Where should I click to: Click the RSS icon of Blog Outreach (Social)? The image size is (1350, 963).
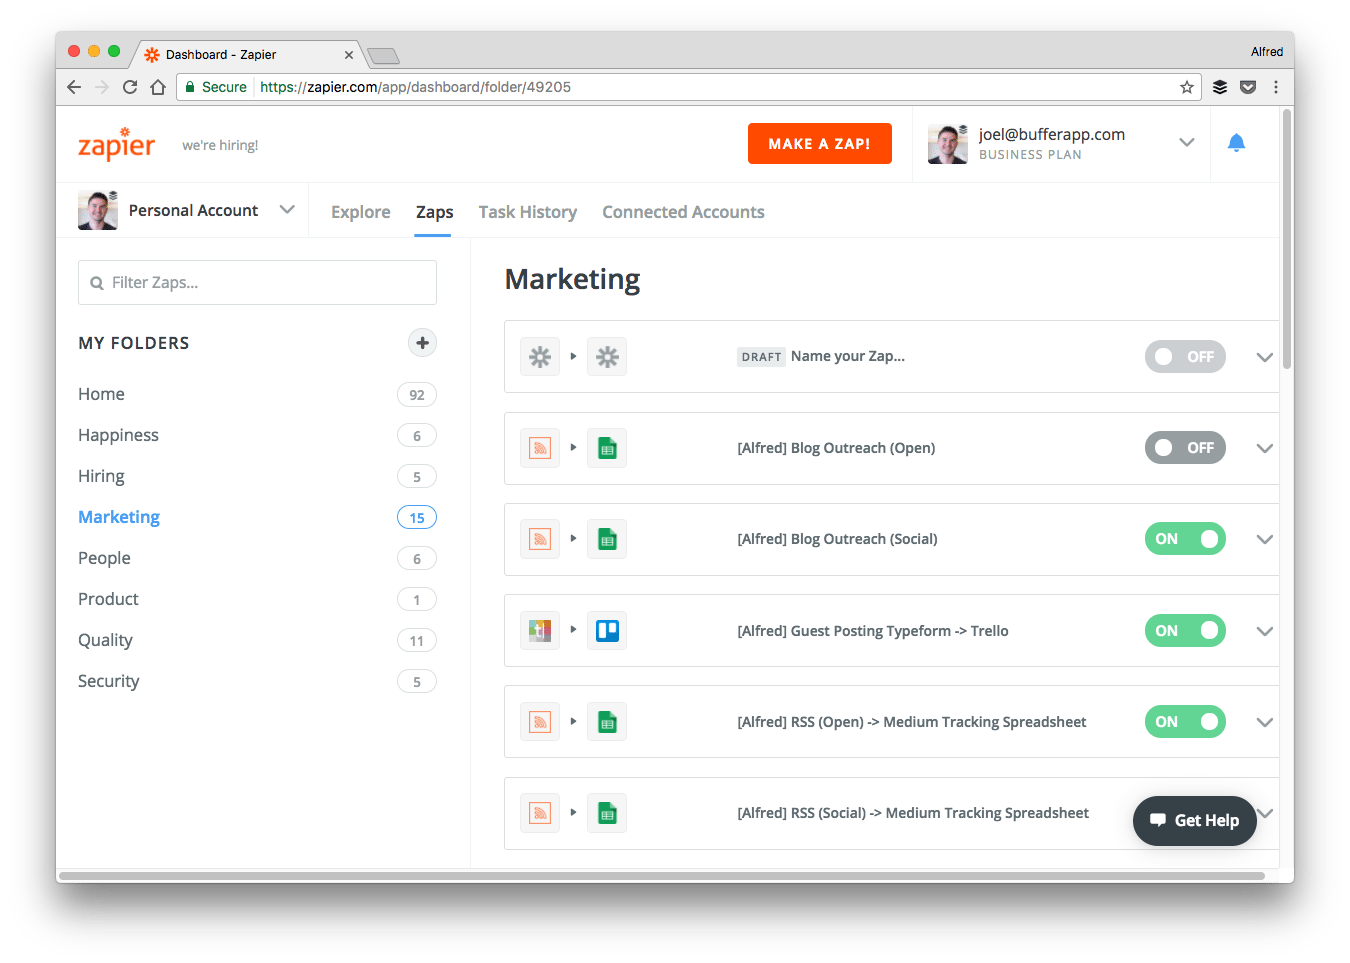[x=540, y=539]
